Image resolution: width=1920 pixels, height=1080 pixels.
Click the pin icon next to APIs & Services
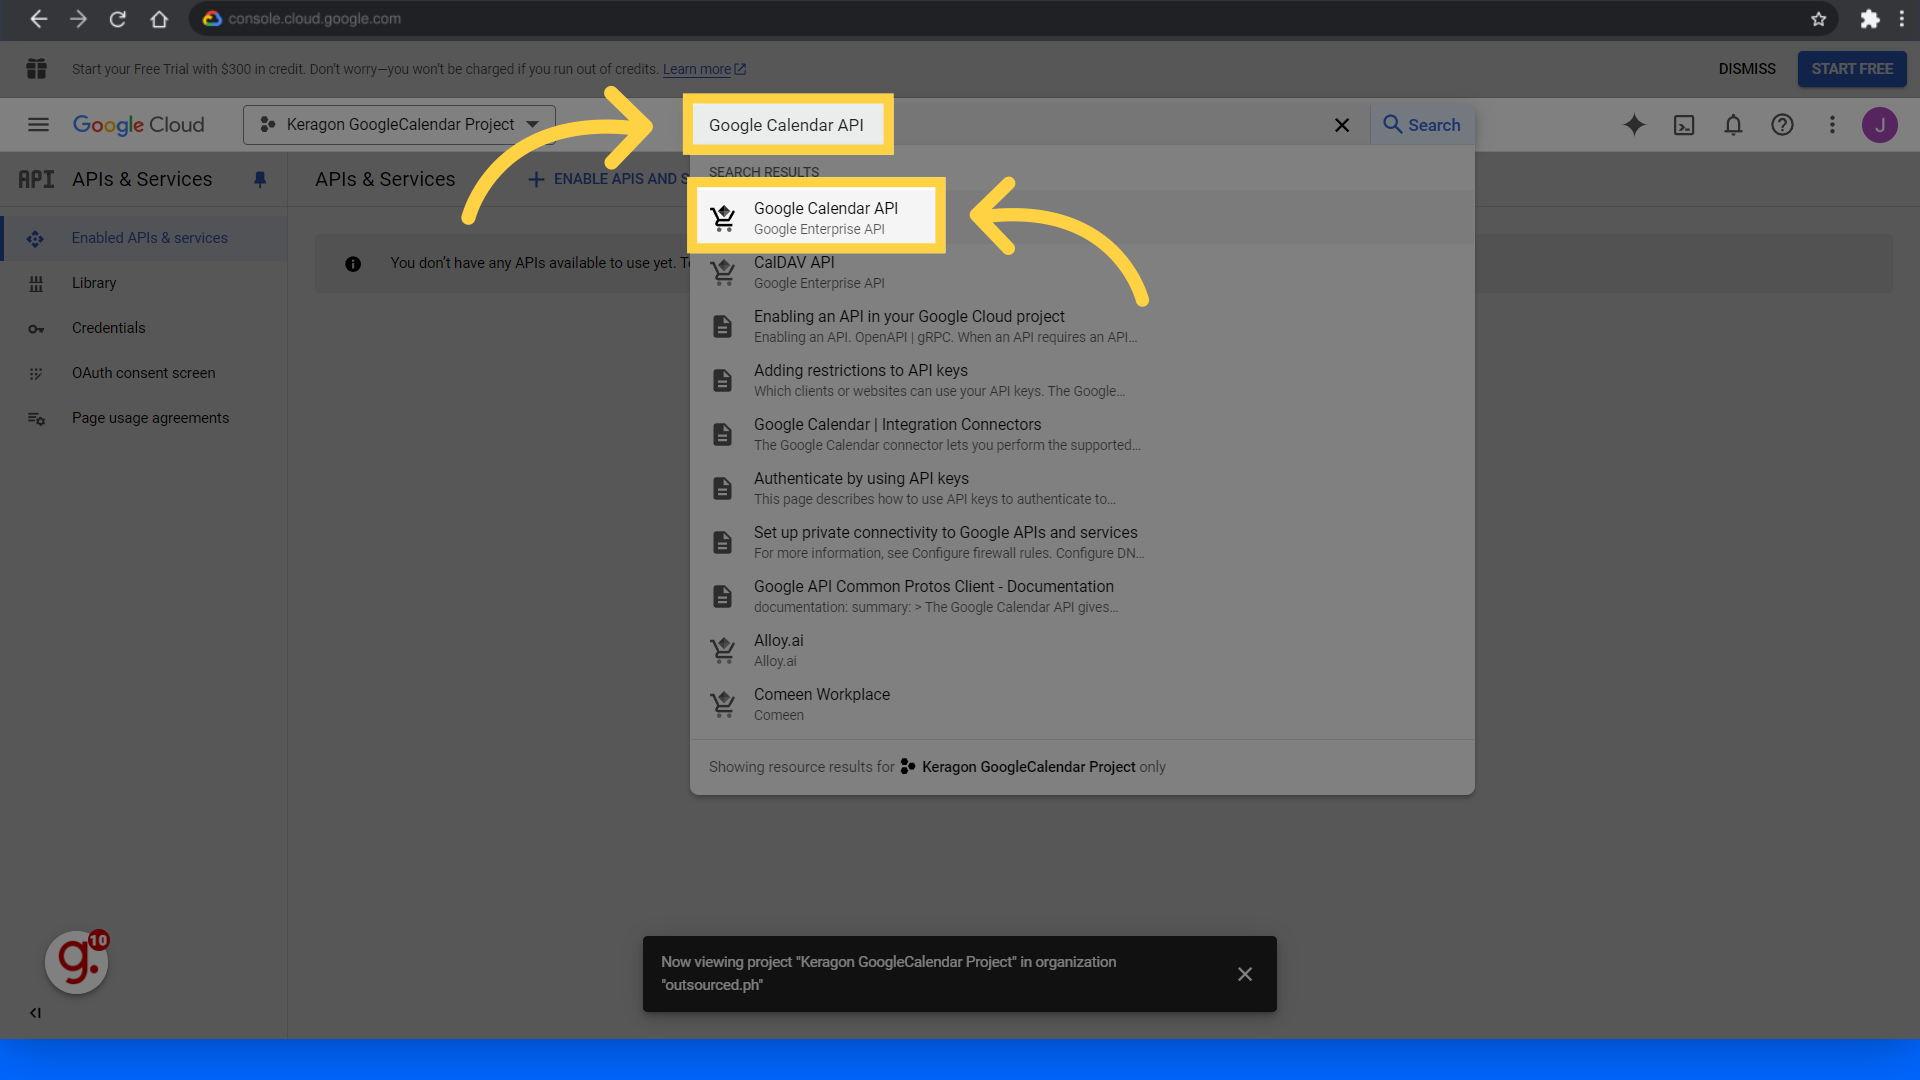coord(260,179)
